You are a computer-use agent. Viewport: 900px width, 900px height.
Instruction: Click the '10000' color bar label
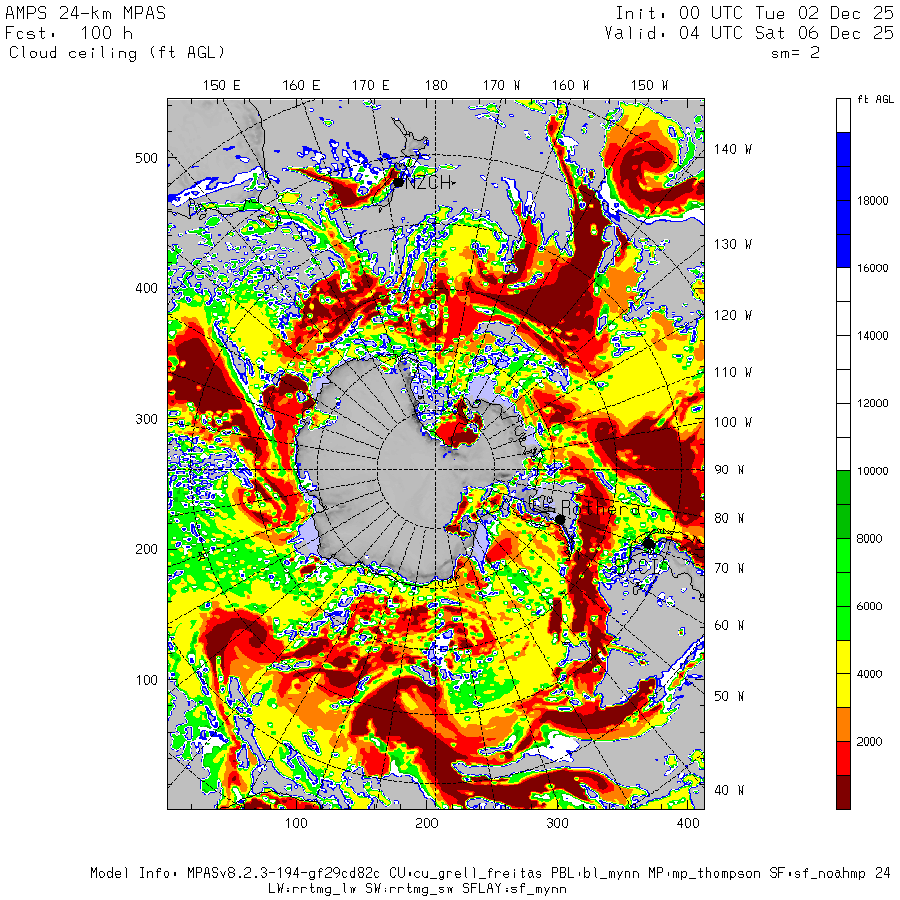click(x=872, y=471)
